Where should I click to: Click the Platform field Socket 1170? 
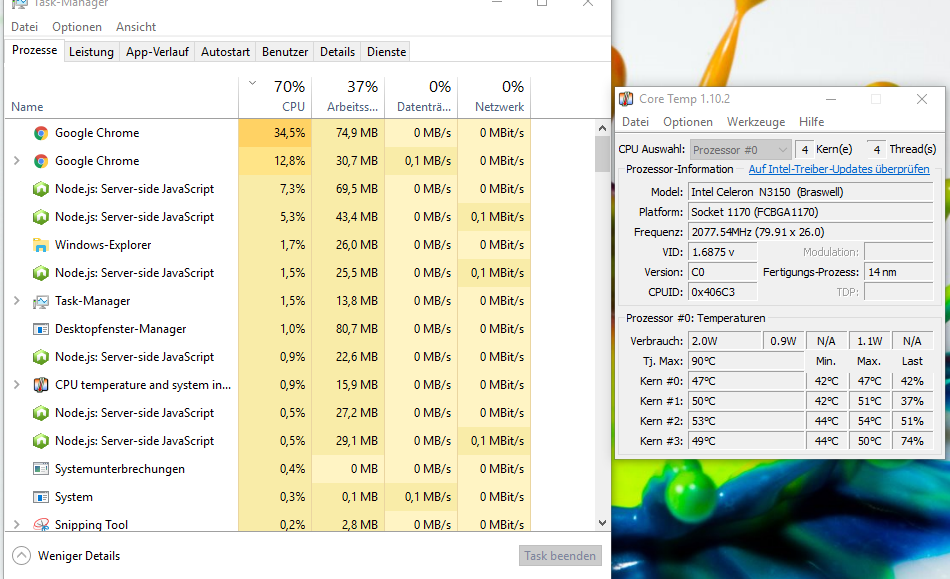tap(811, 212)
